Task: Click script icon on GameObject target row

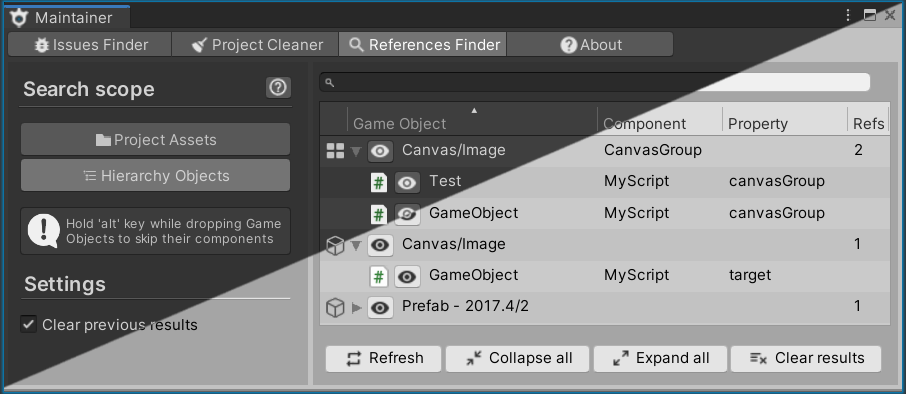Action: 378,277
